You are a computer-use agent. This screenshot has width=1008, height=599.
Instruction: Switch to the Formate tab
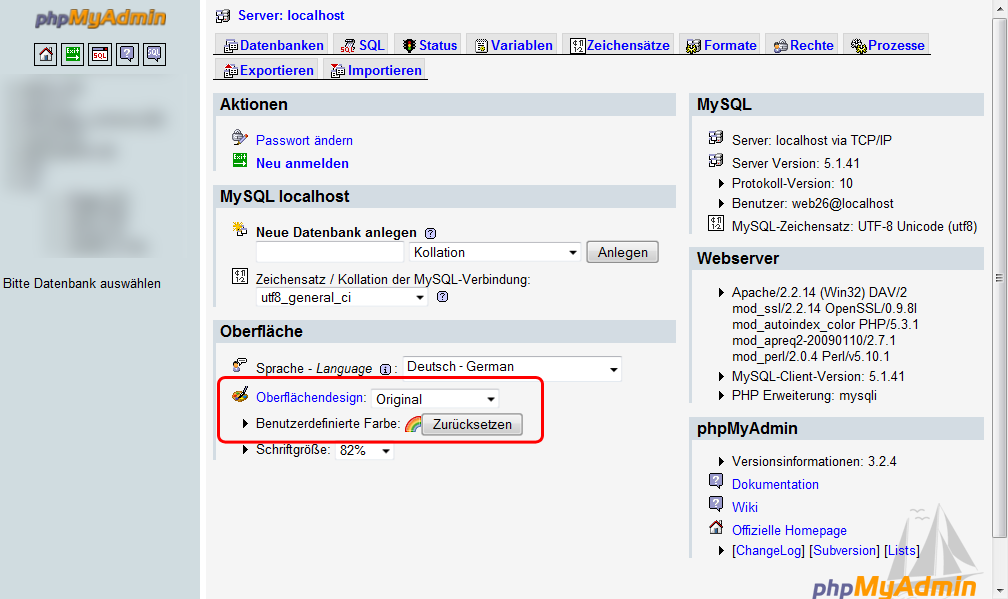point(721,45)
